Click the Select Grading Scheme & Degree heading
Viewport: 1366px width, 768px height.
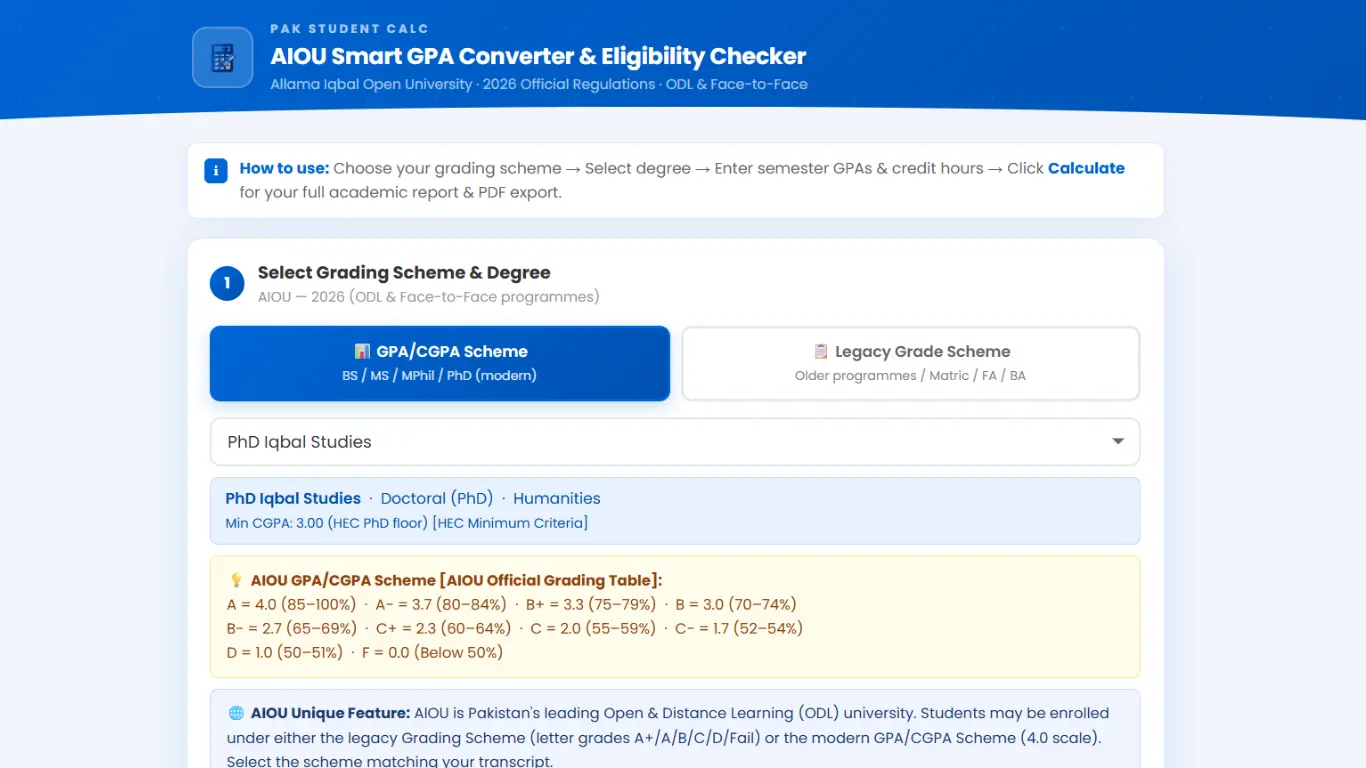pyautogui.click(x=404, y=273)
